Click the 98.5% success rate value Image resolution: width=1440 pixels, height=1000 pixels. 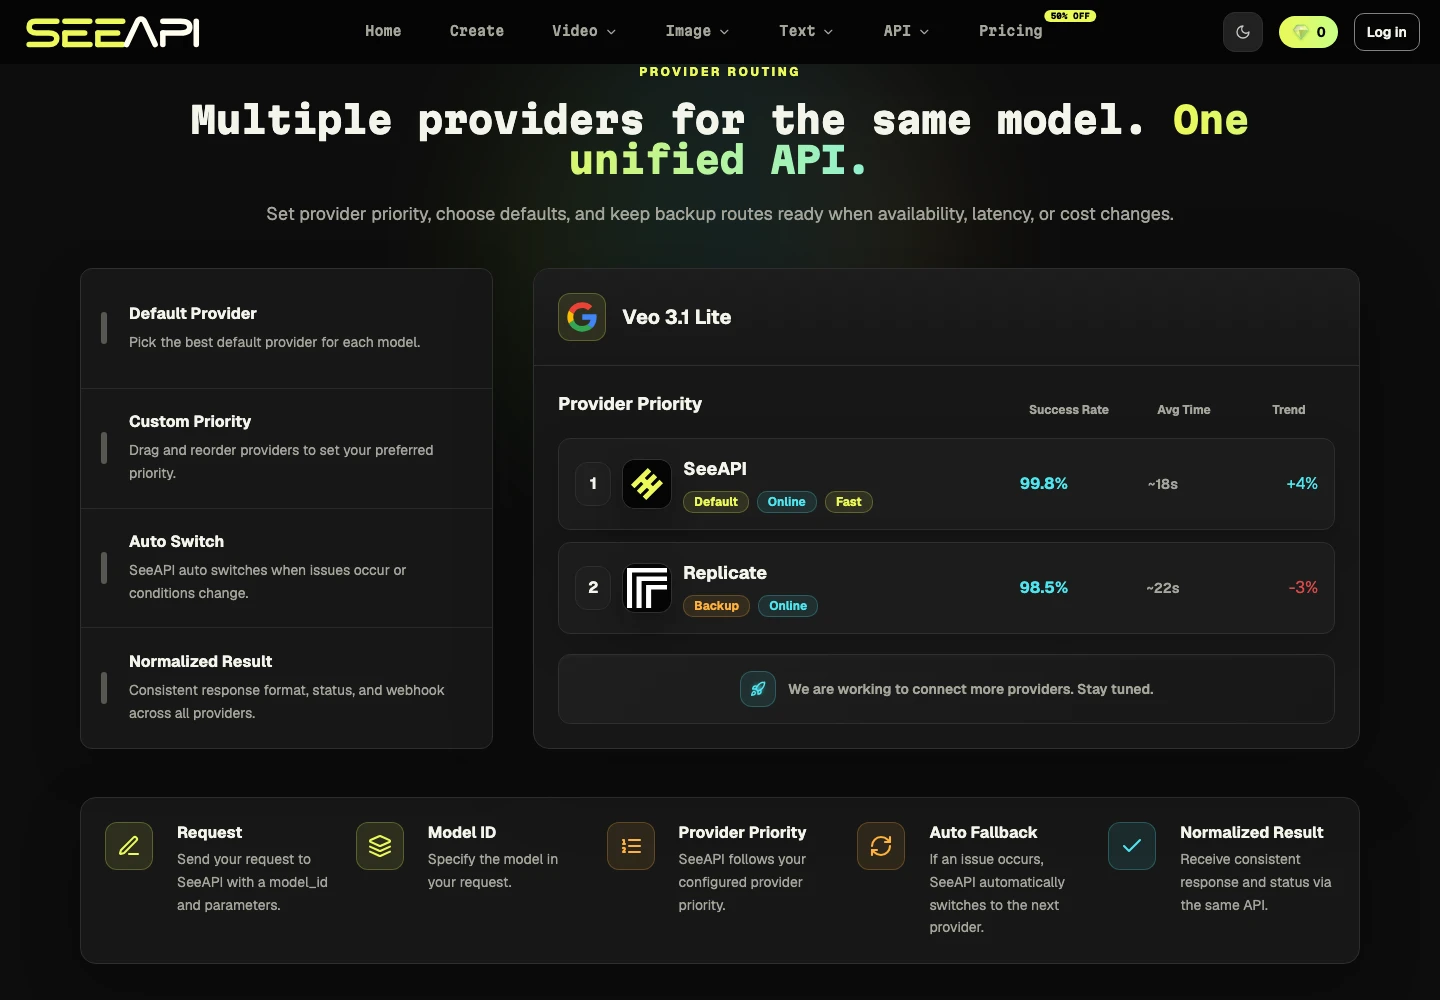1044,588
